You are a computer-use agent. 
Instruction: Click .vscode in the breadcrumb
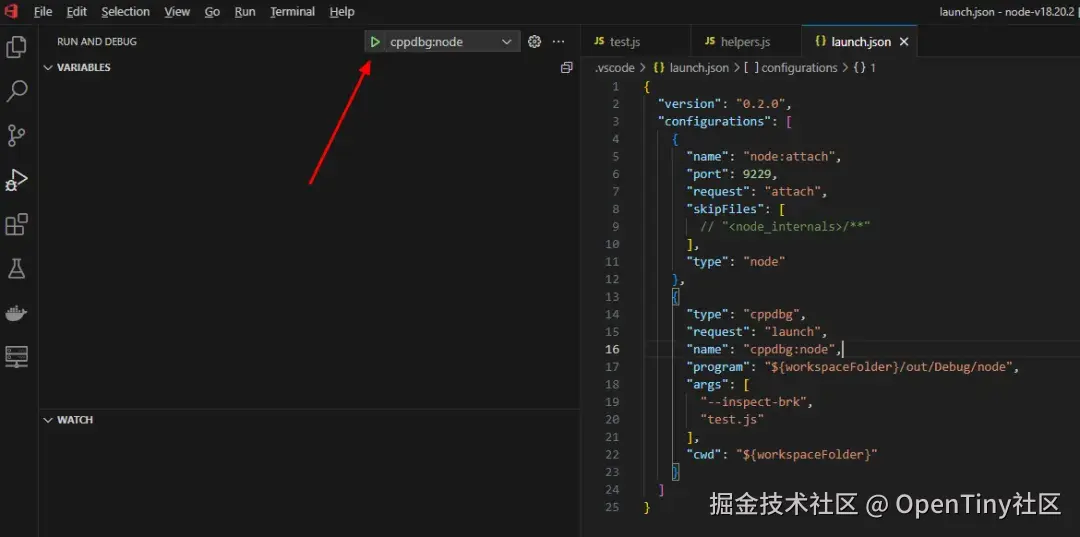(614, 67)
